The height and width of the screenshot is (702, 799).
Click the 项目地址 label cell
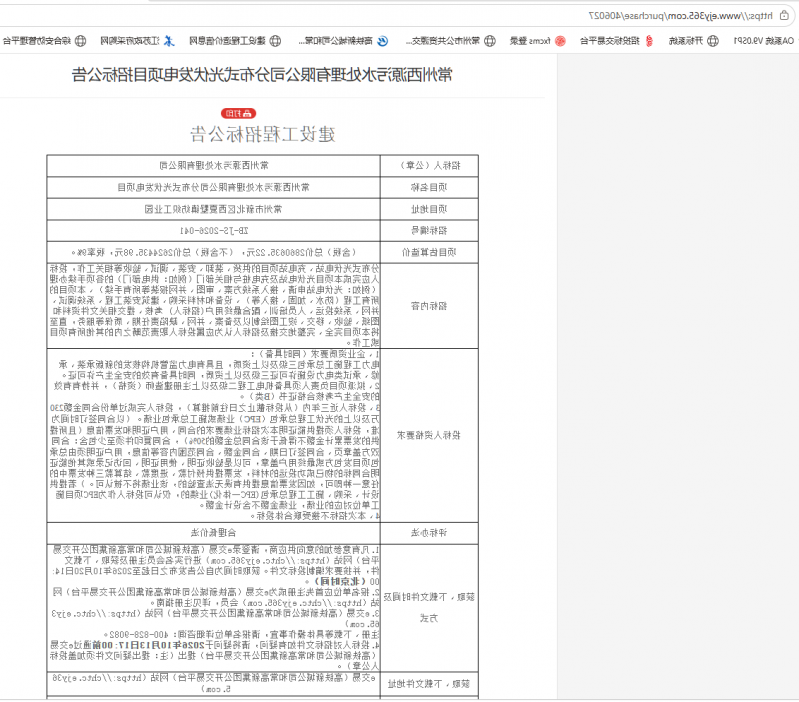pyautogui.click(x=429, y=209)
